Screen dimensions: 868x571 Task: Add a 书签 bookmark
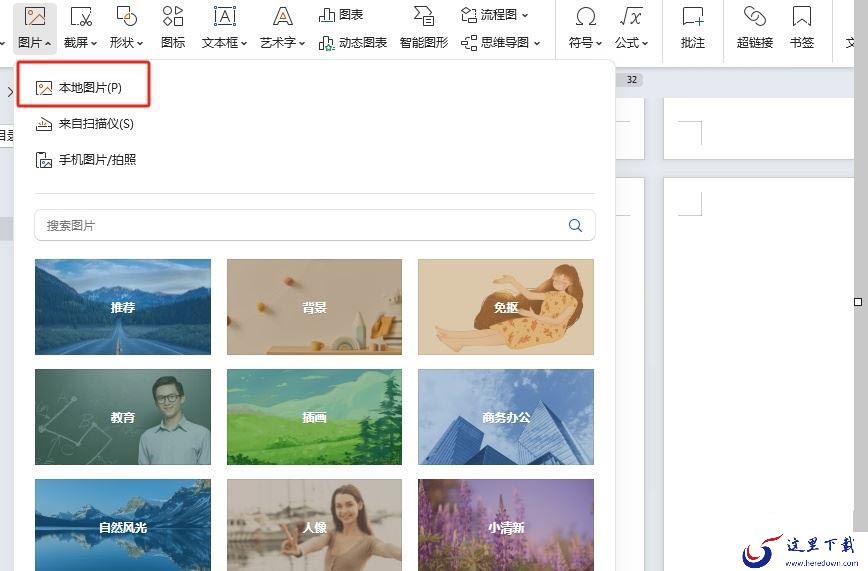[x=802, y=27]
